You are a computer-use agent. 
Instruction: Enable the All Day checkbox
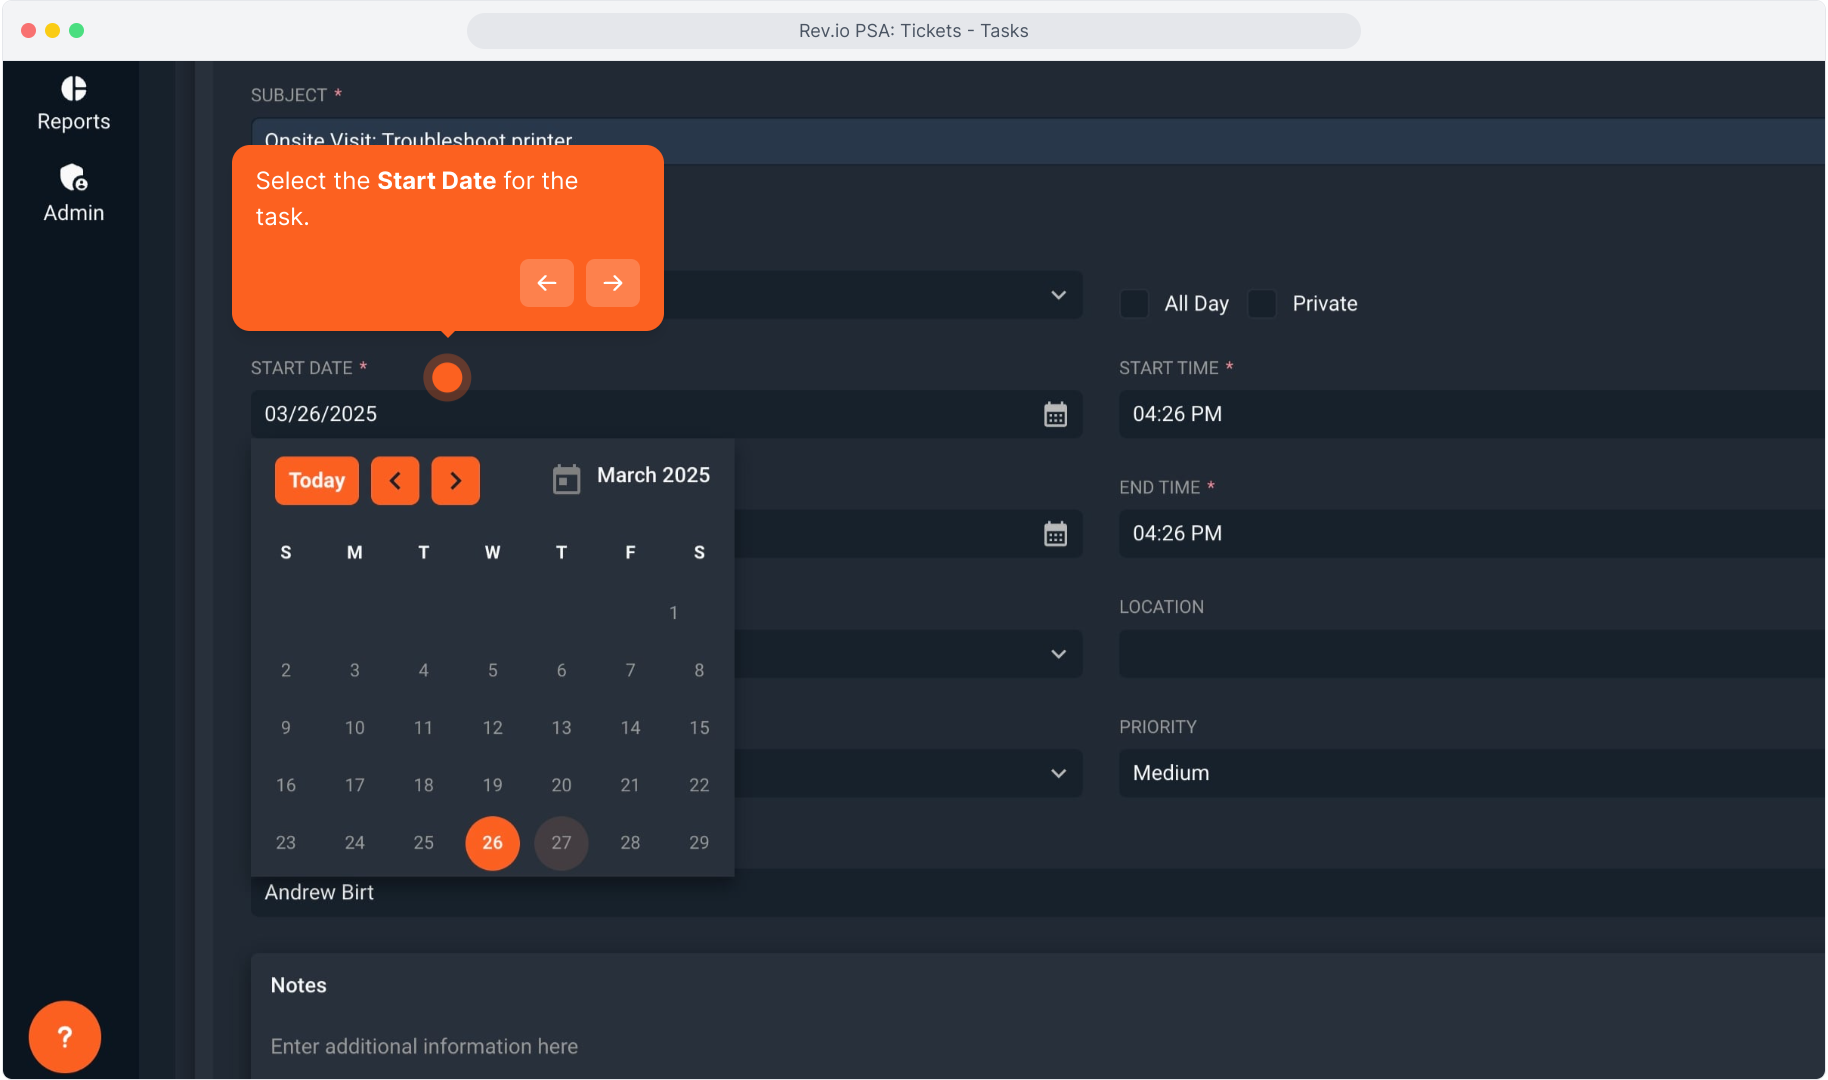(1134, 304)
